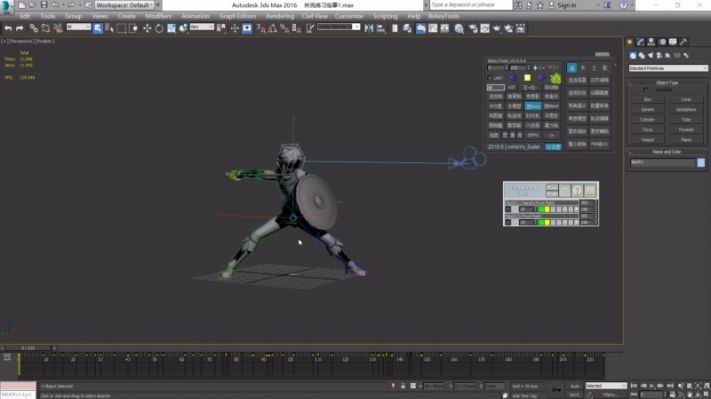The width and height of the screenshot is (711, 399).
Task: Click the teapot Render Production icon
Action: point(497,28)
